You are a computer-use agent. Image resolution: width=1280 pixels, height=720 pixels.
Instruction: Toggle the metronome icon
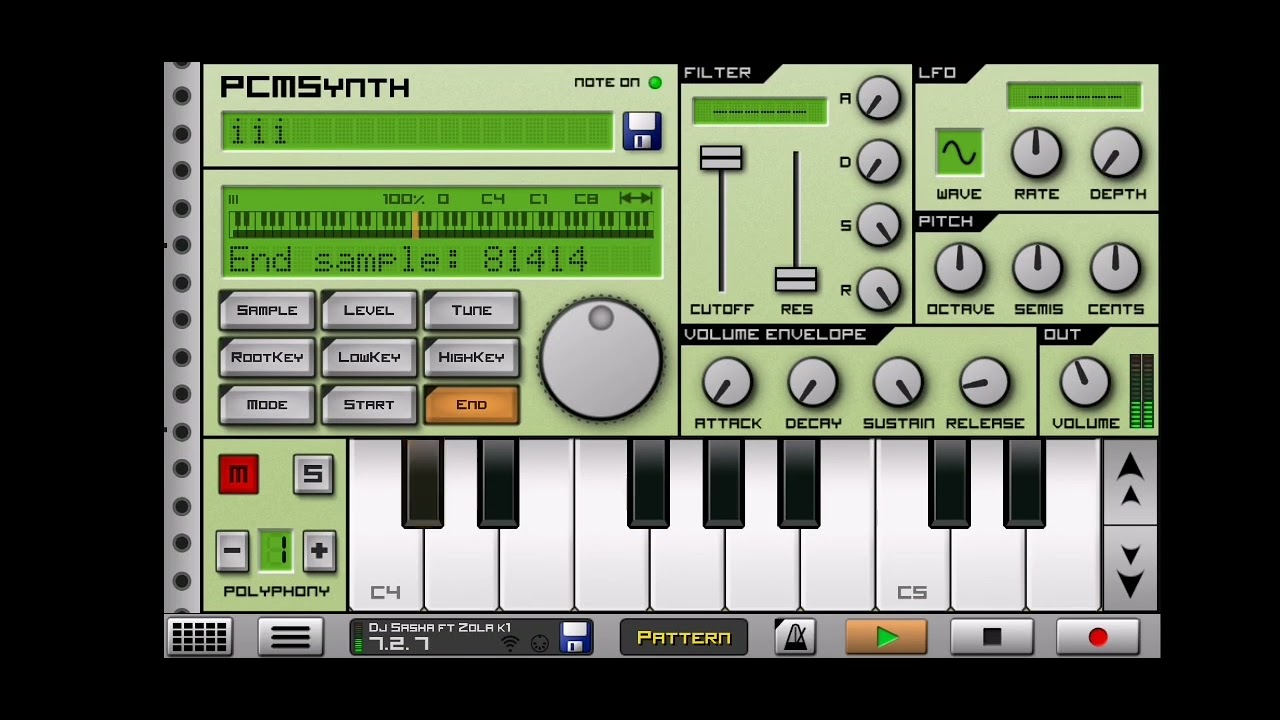click(795, 637)
